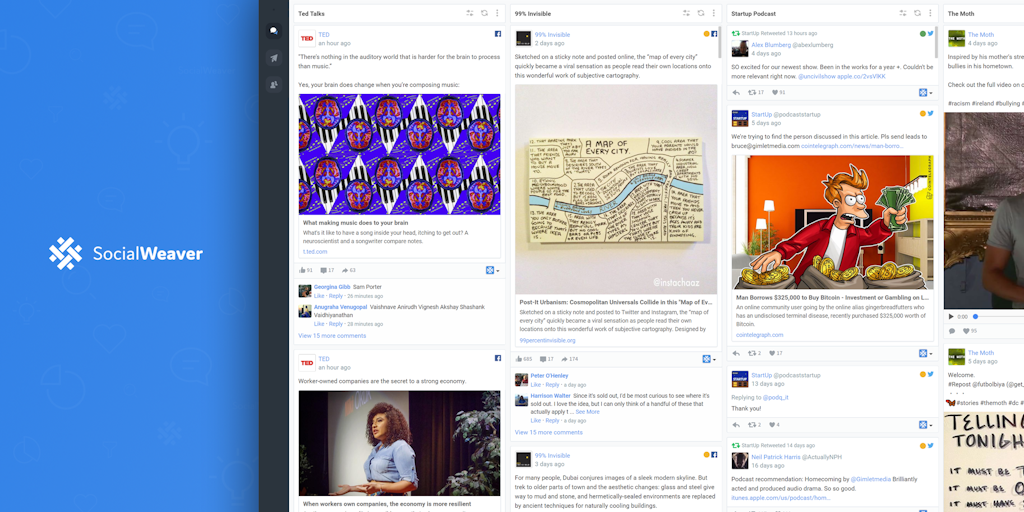
Task: Expand Harrison Walter's comment with See More
Action: pyautogui.click(x=587, y=412)
